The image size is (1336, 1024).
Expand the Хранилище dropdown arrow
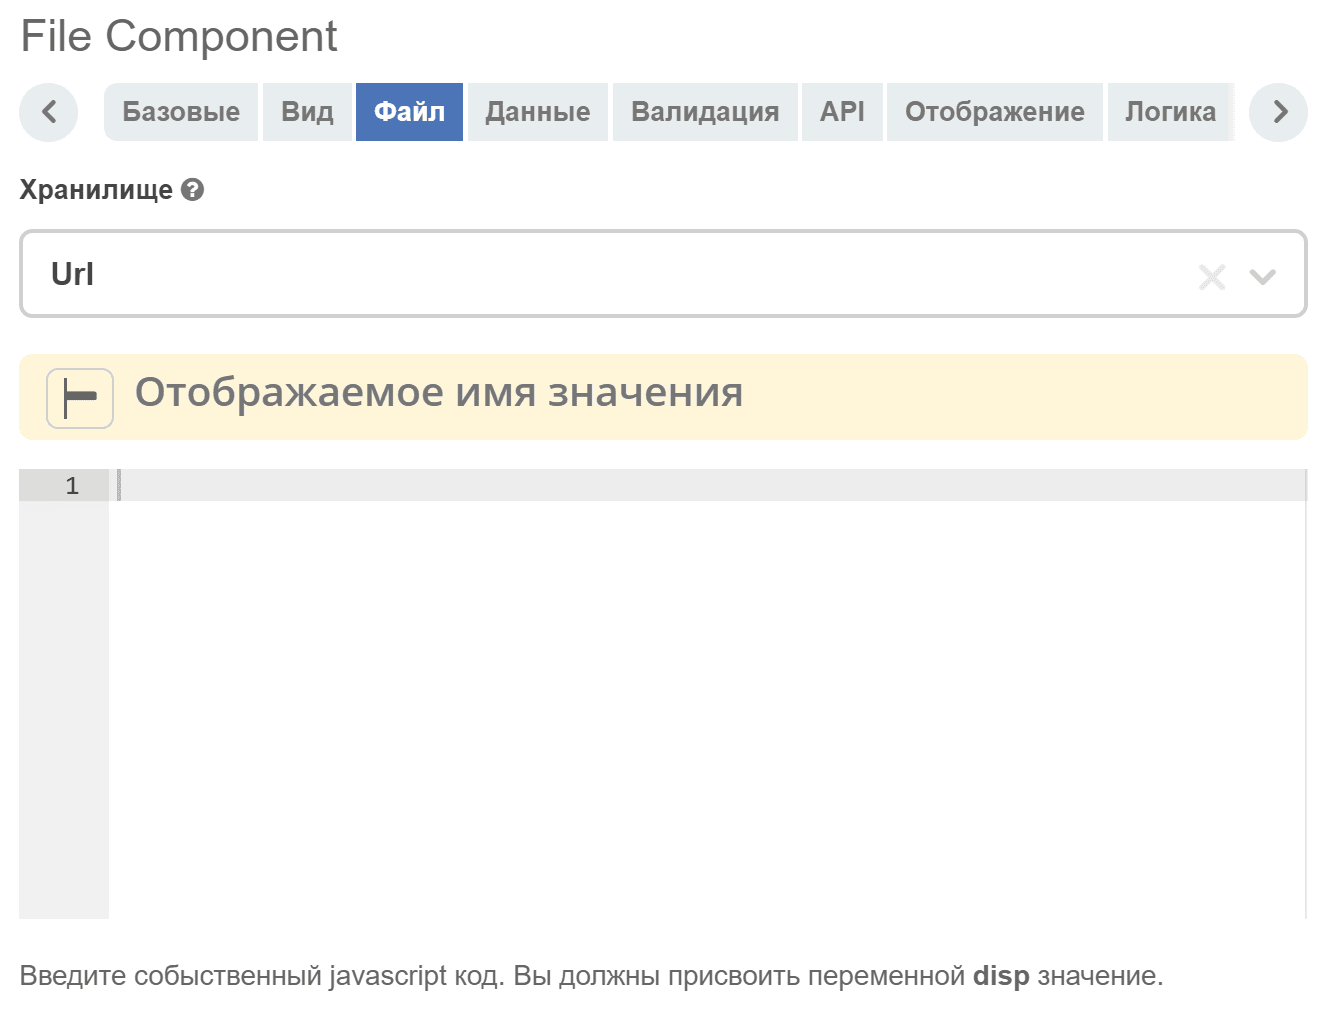(1263, 276)
